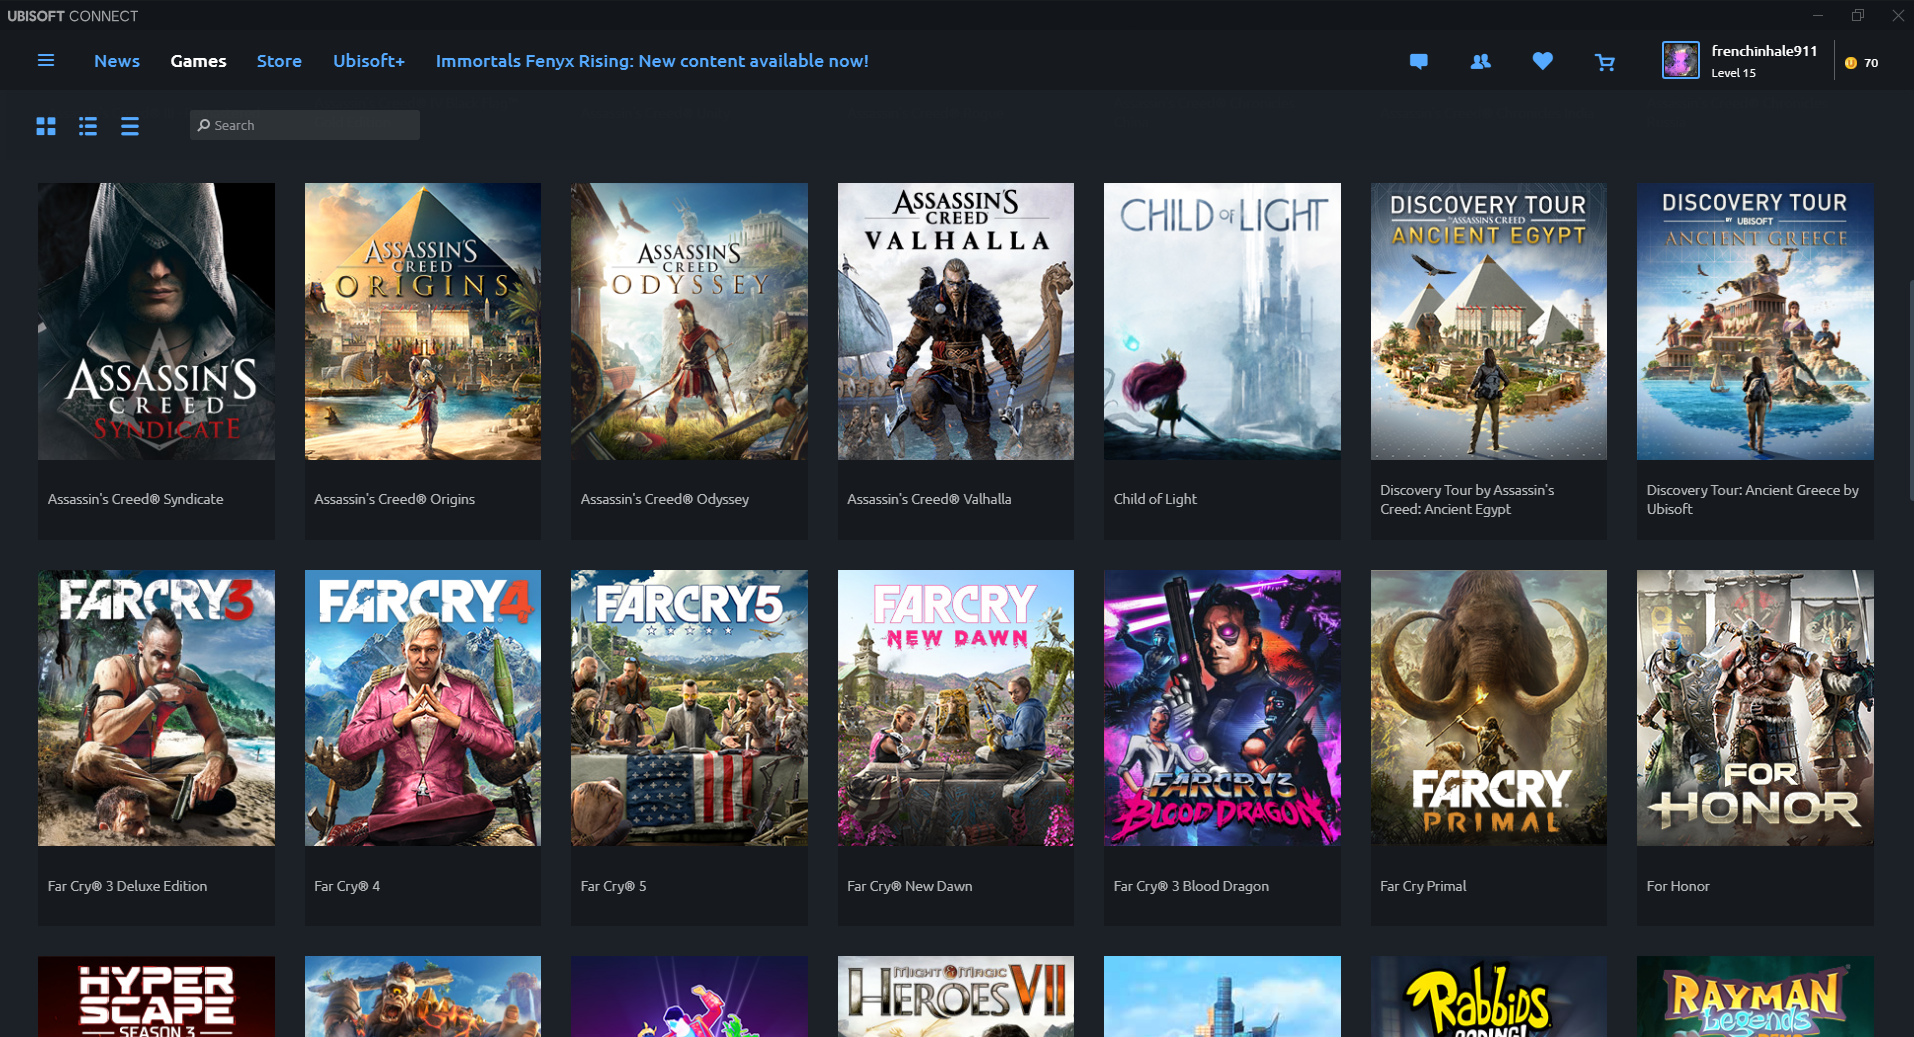Screen dimensions: 1914x1037
Task: Open Rayman Legends cover
Action: tap(1755, 996)
